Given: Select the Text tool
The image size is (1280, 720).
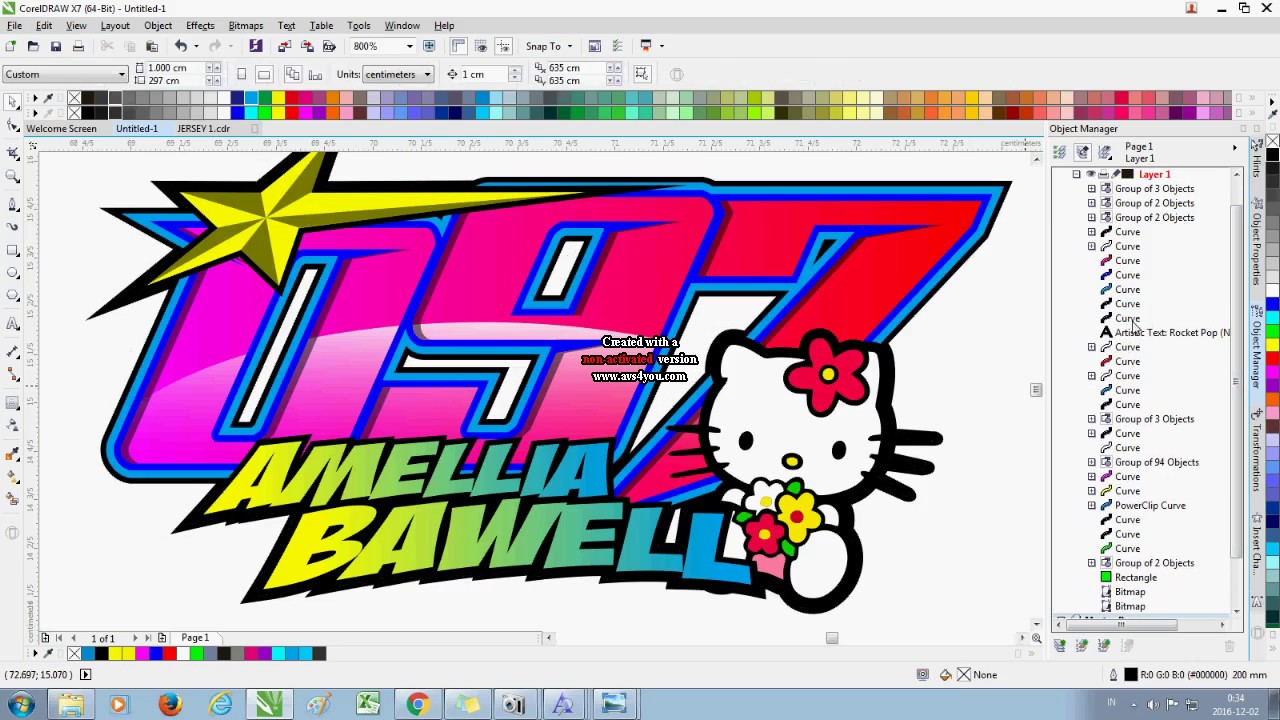Looking at the screenshot, I should click(12, 325).
